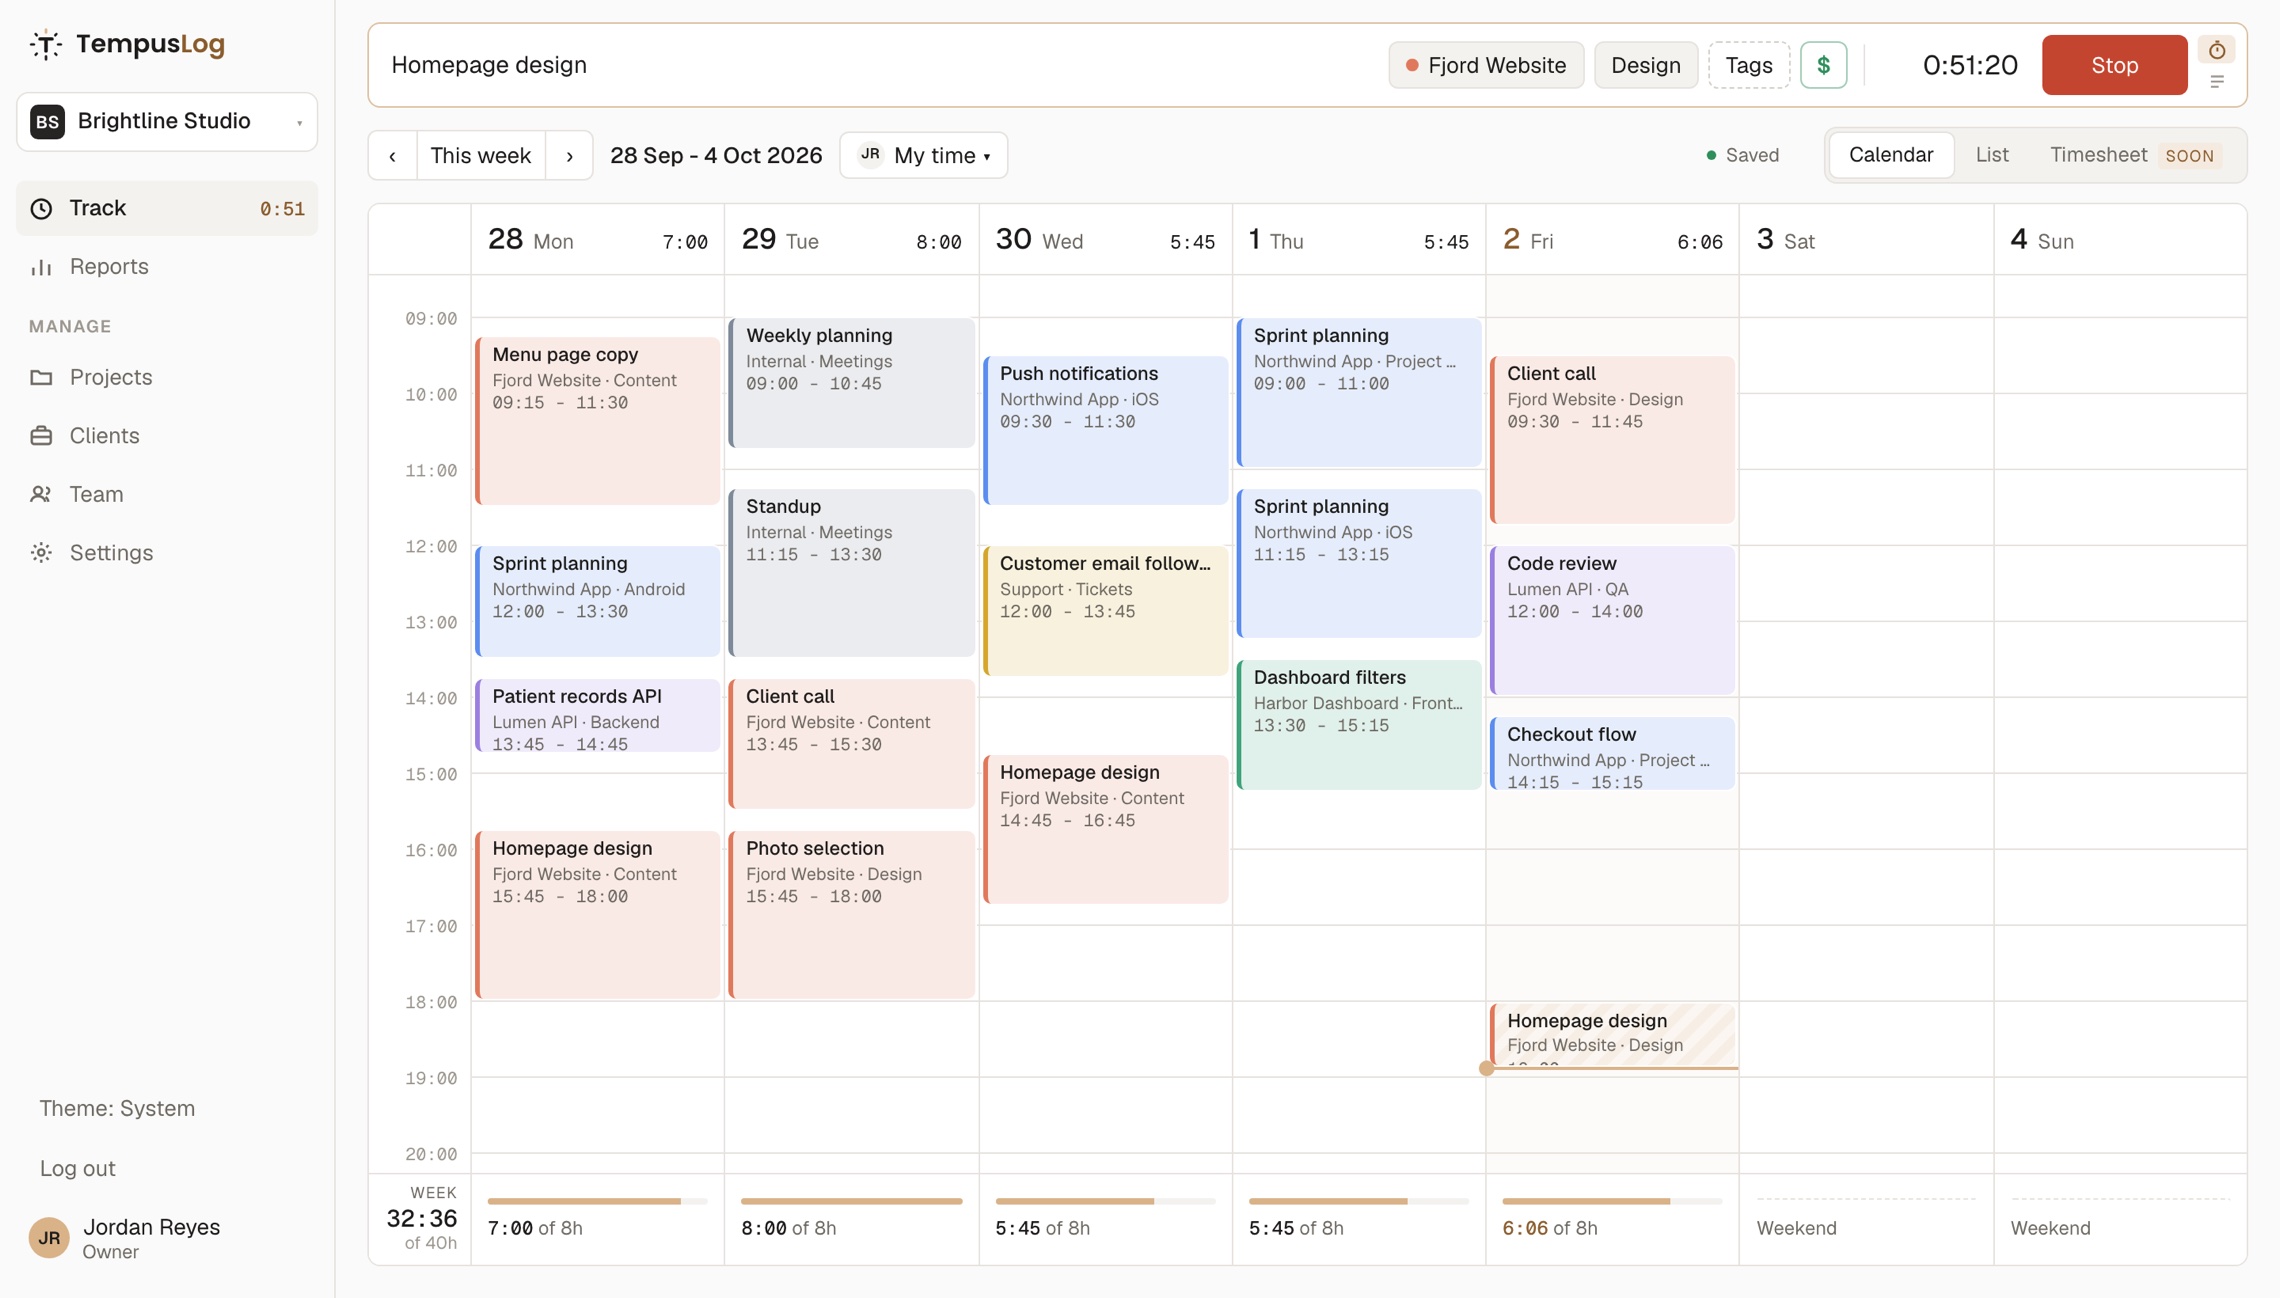
Task: Open Wednesday's Homepage design entry
Action: [x=1106, y=829]
